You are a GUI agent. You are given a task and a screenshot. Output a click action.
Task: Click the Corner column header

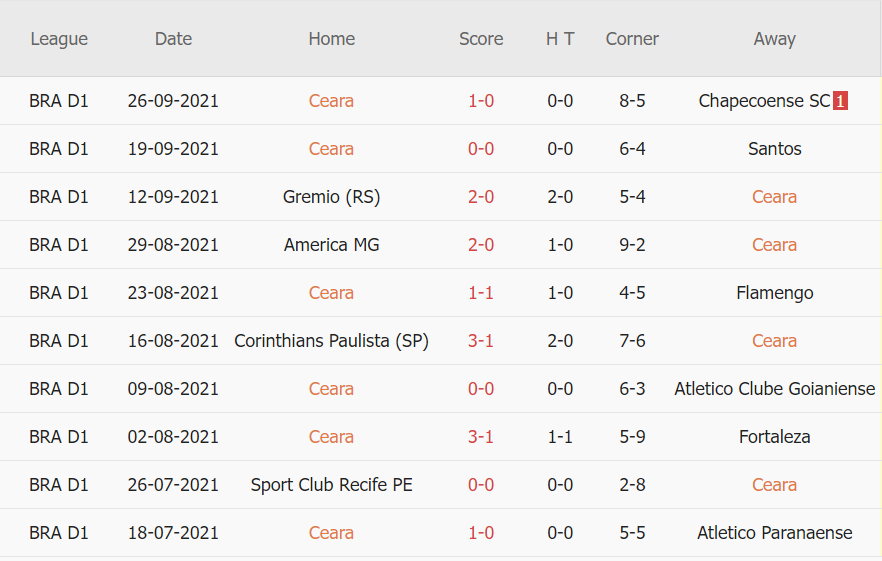pos(632,39)
